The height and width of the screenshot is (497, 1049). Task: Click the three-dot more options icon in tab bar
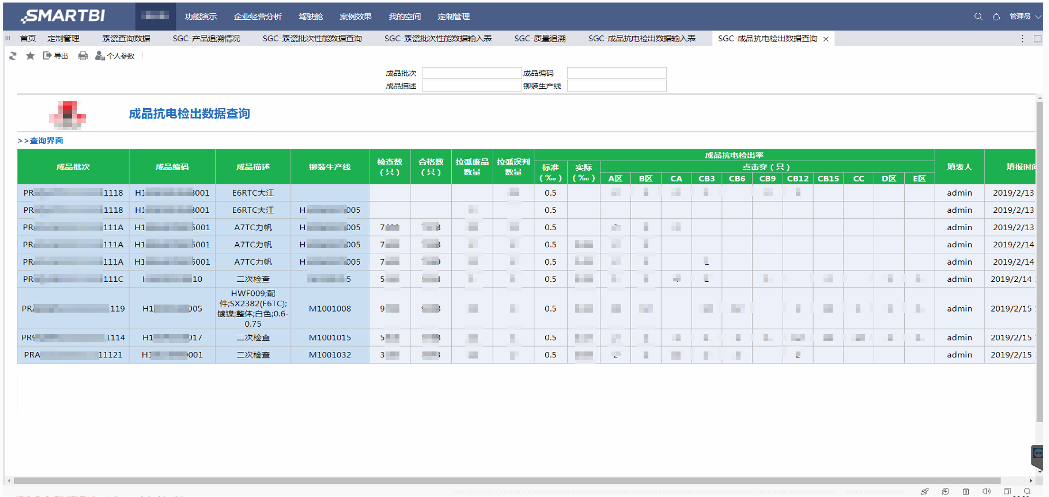point(1022,39)
